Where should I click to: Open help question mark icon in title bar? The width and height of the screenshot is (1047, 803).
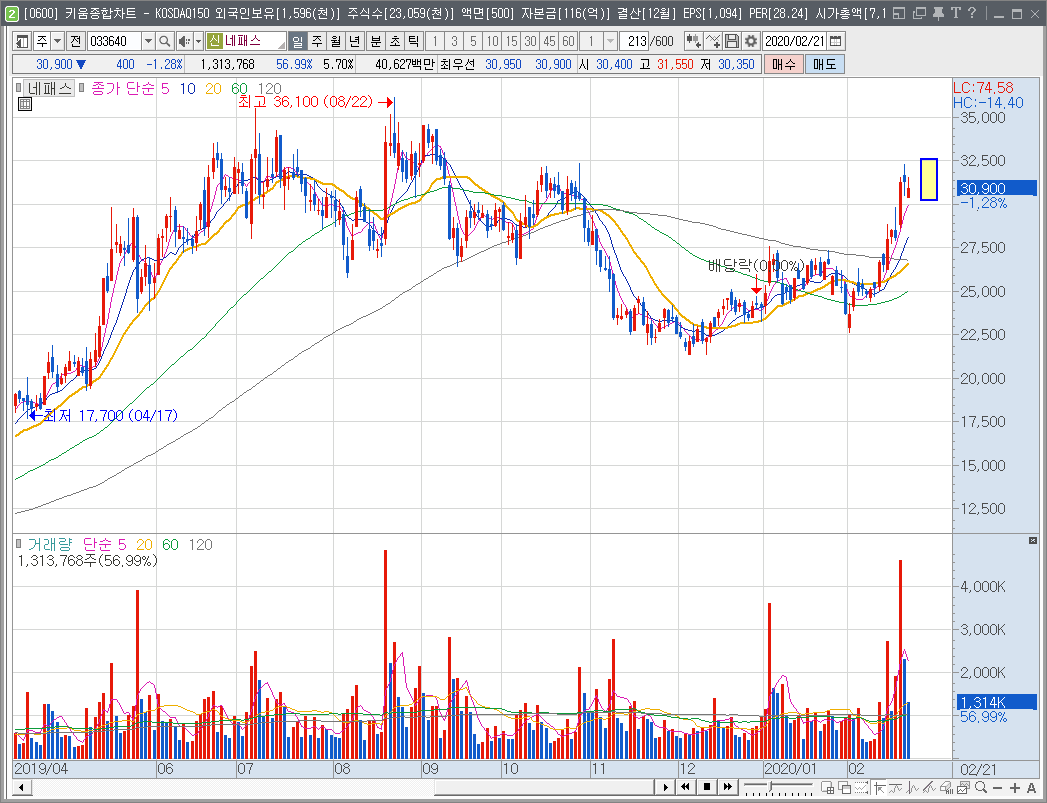[972, 13]
